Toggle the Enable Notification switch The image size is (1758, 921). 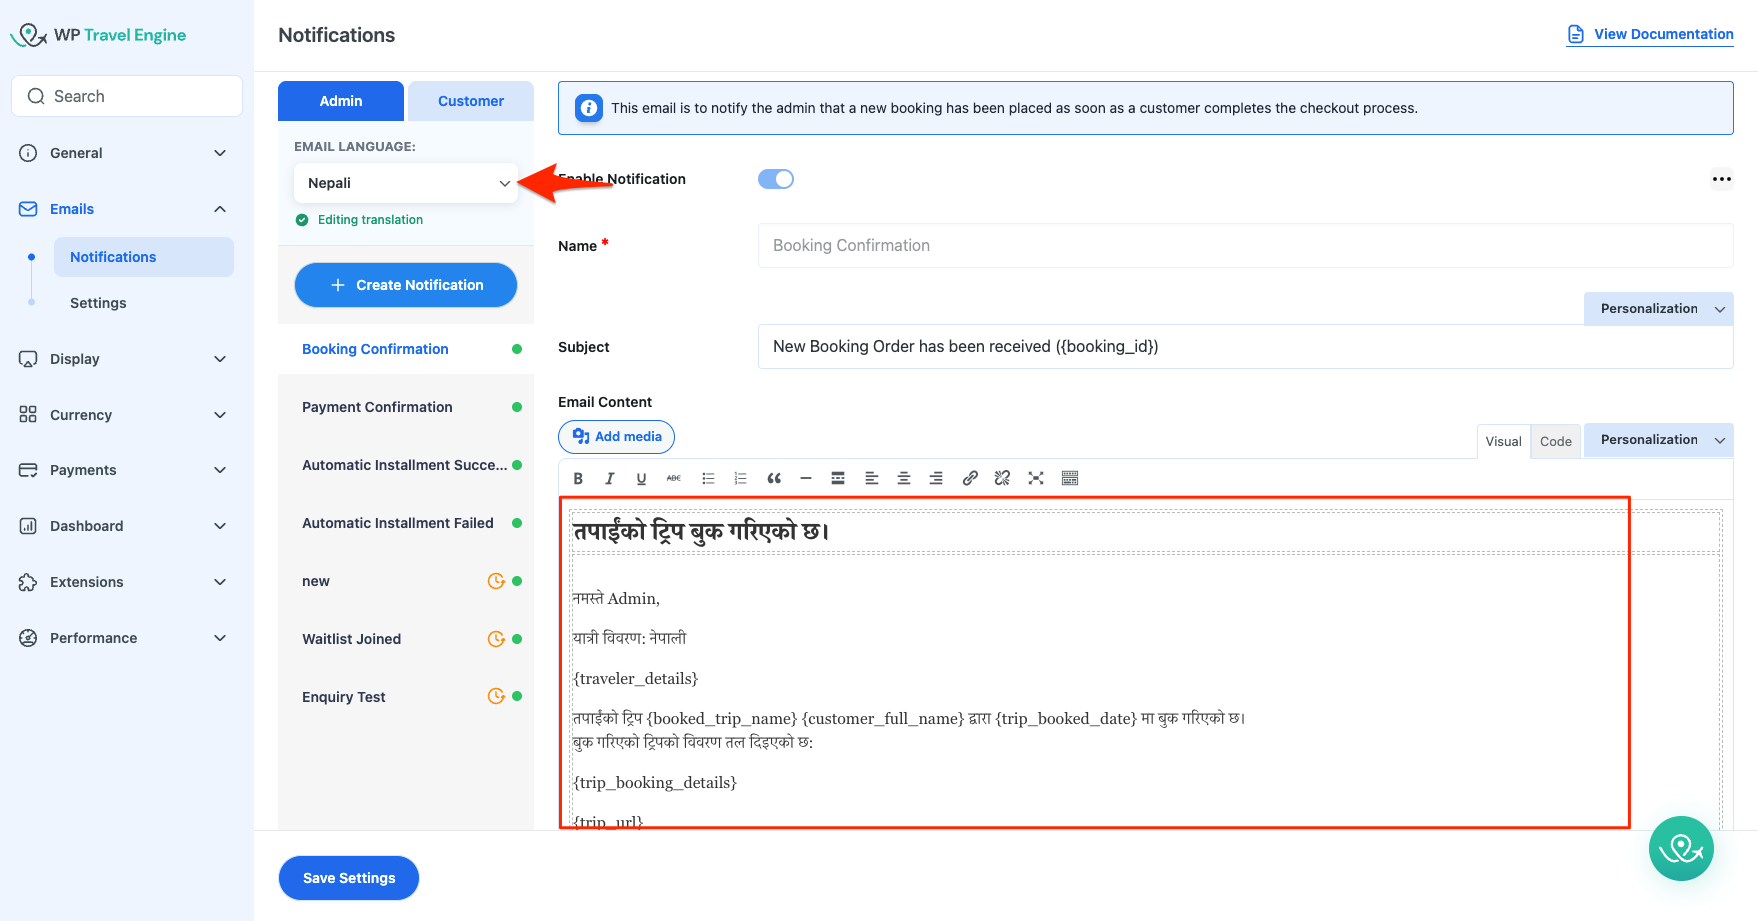coord(775,179)
